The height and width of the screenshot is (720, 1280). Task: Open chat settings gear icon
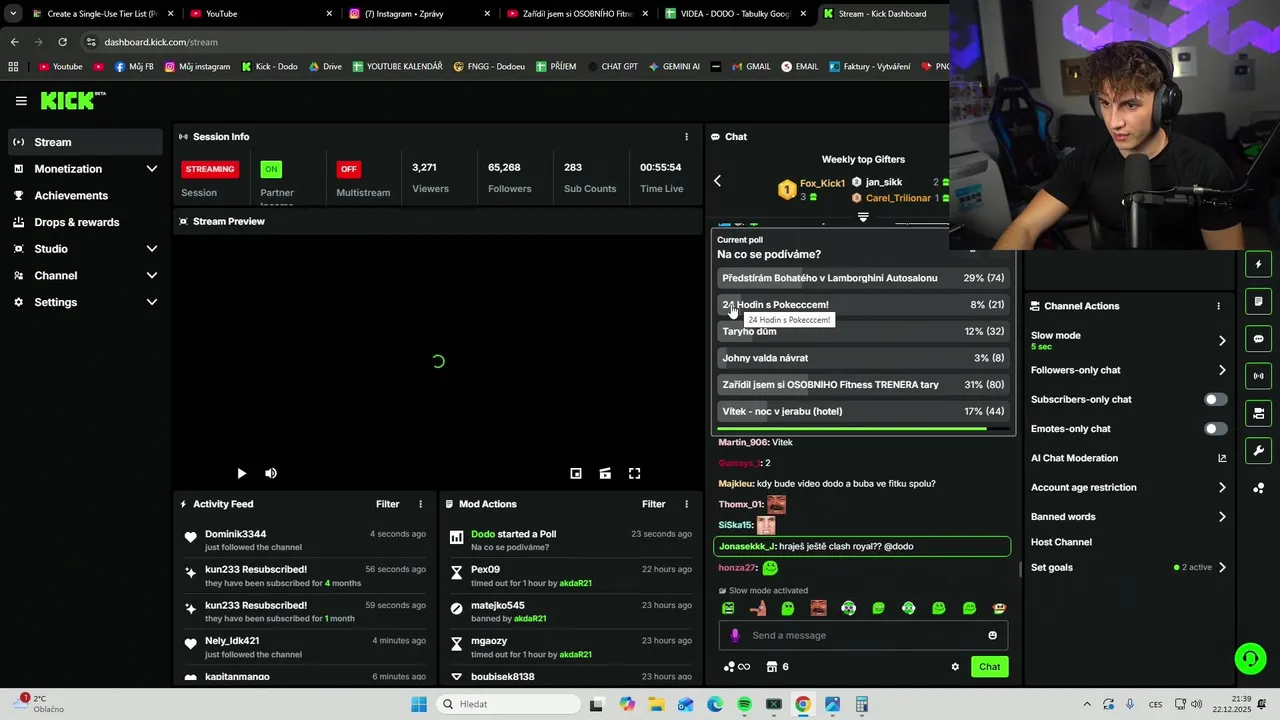(x=955, y=667)
